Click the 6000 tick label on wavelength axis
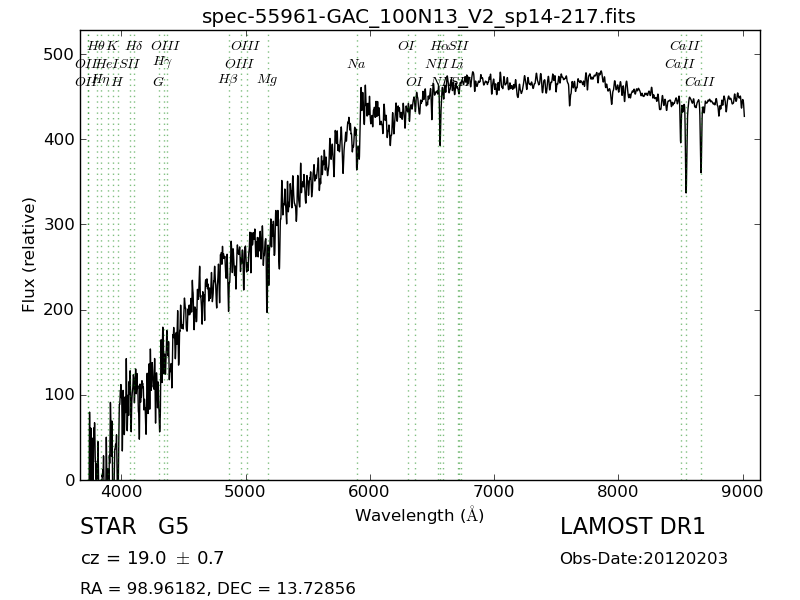The image size is (800, 600). coord(370,492)
